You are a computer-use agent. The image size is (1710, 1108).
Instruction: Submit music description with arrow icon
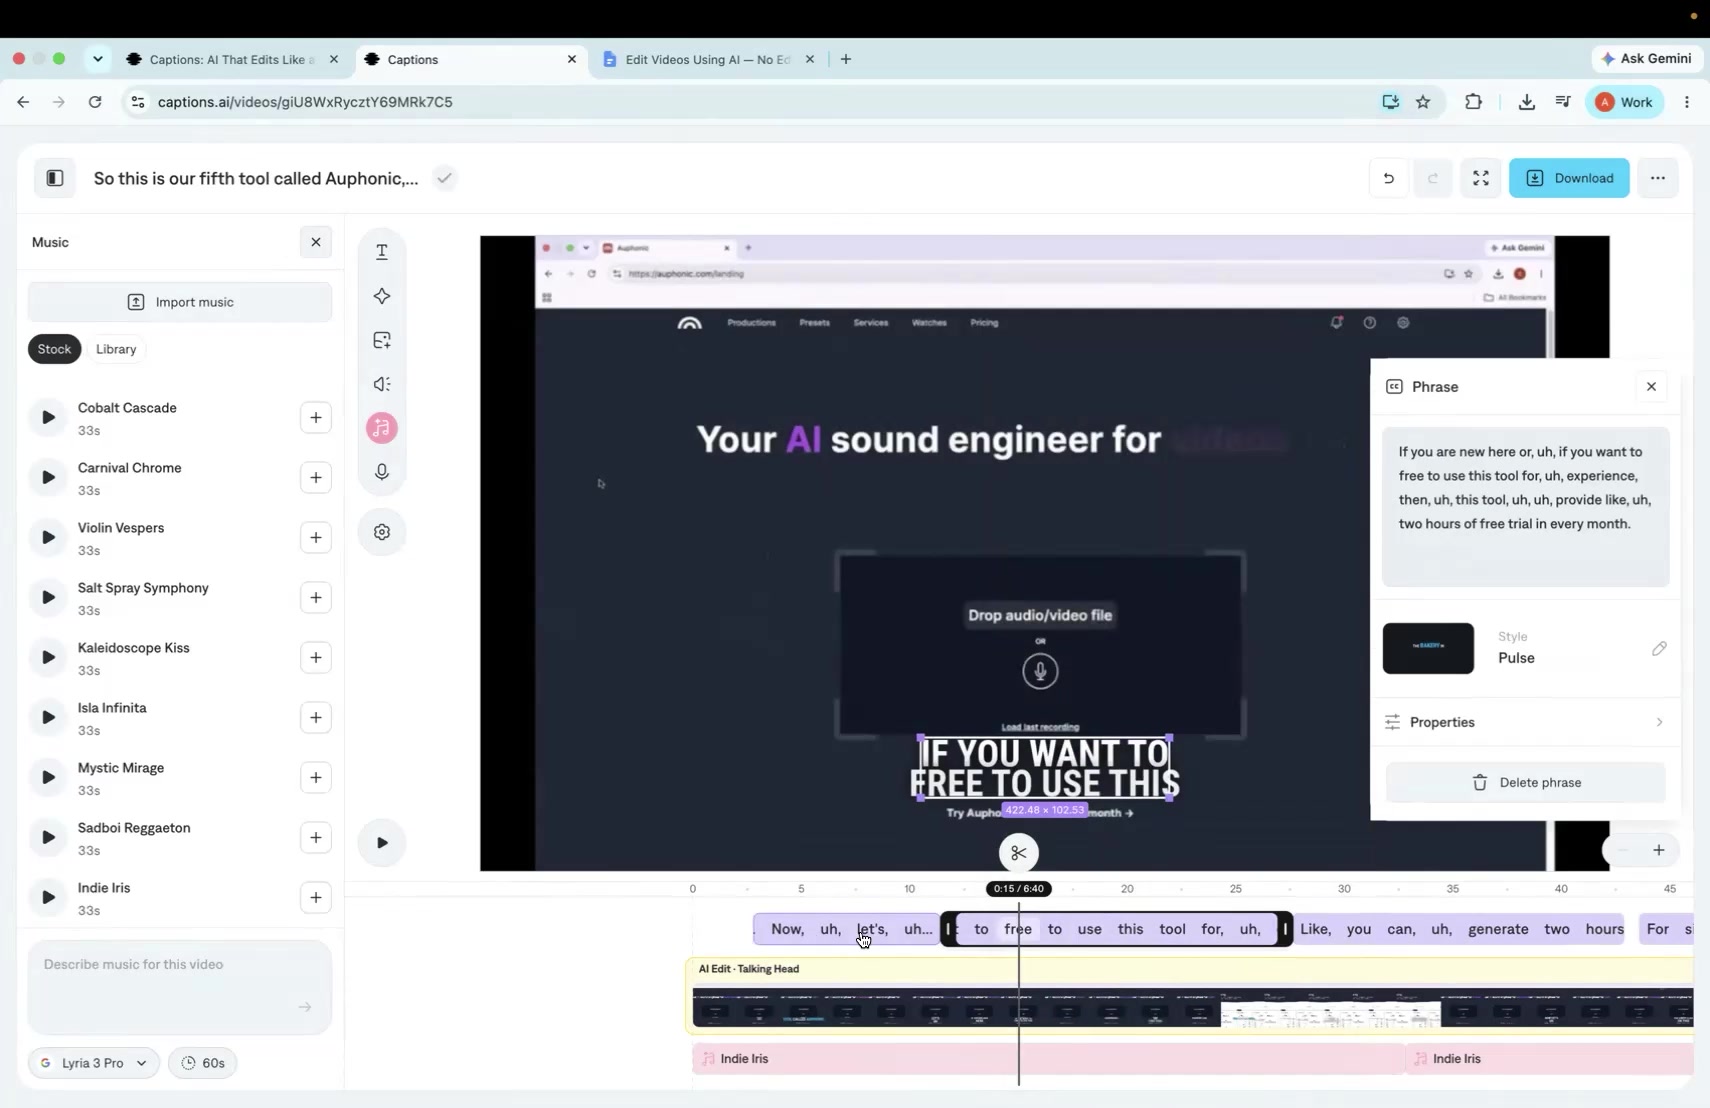(x=305, y=1007)
